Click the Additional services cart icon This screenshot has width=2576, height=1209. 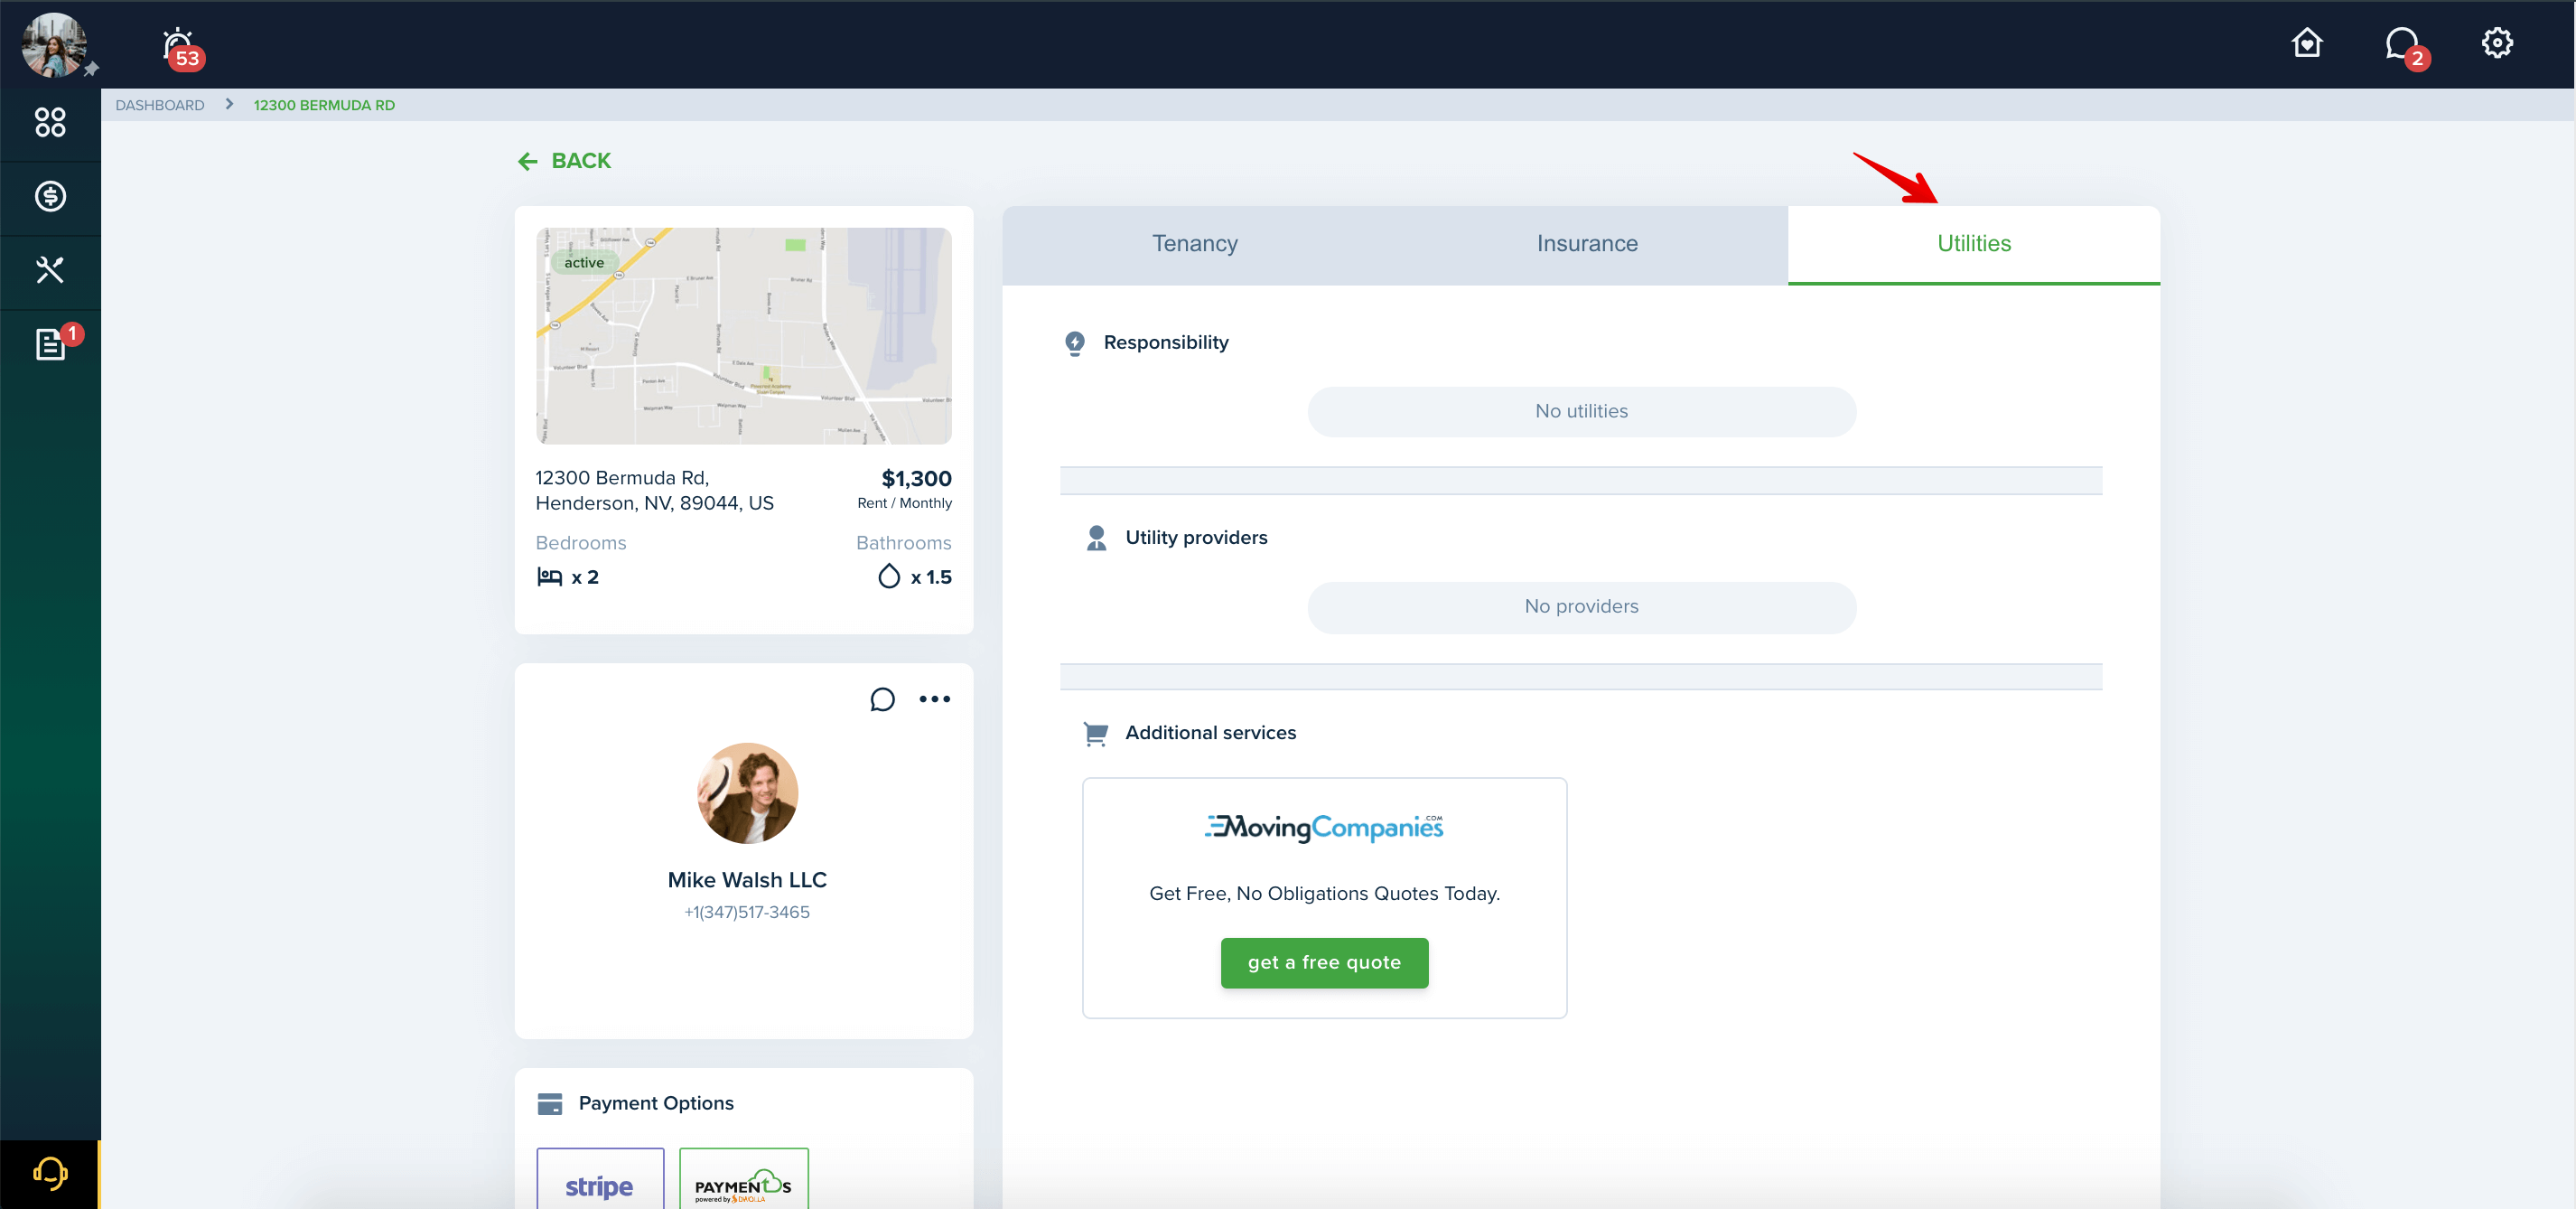pos(1096,734)
